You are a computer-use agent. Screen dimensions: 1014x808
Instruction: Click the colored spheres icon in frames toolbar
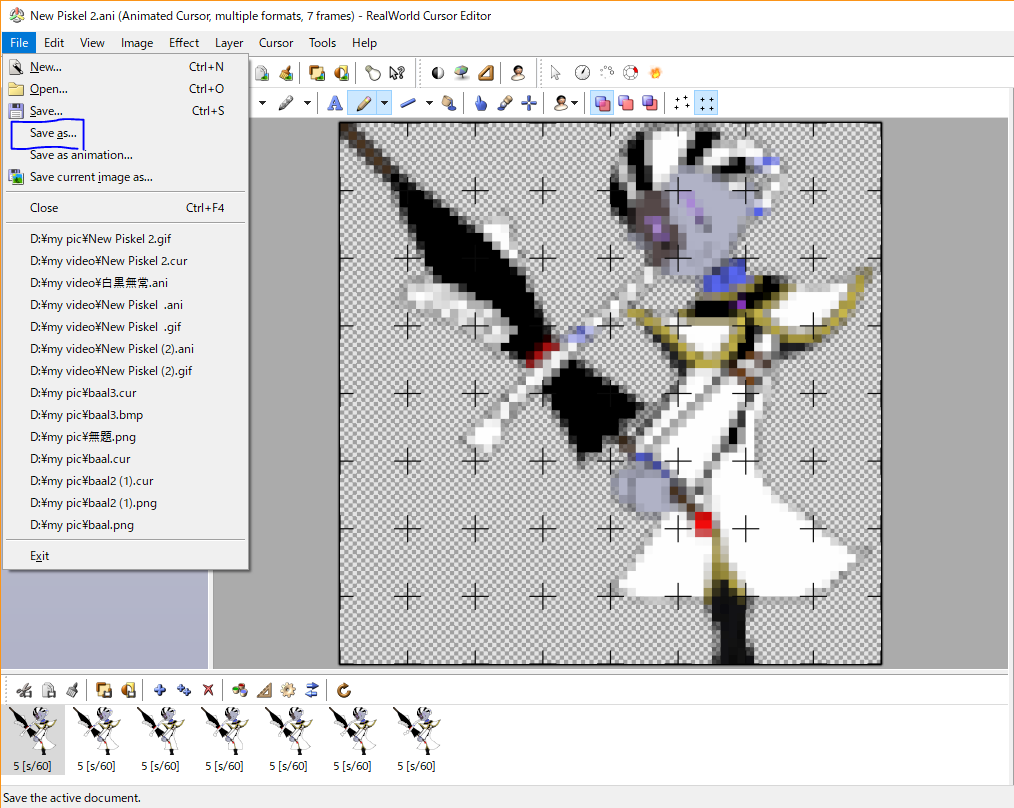[239, 690]
